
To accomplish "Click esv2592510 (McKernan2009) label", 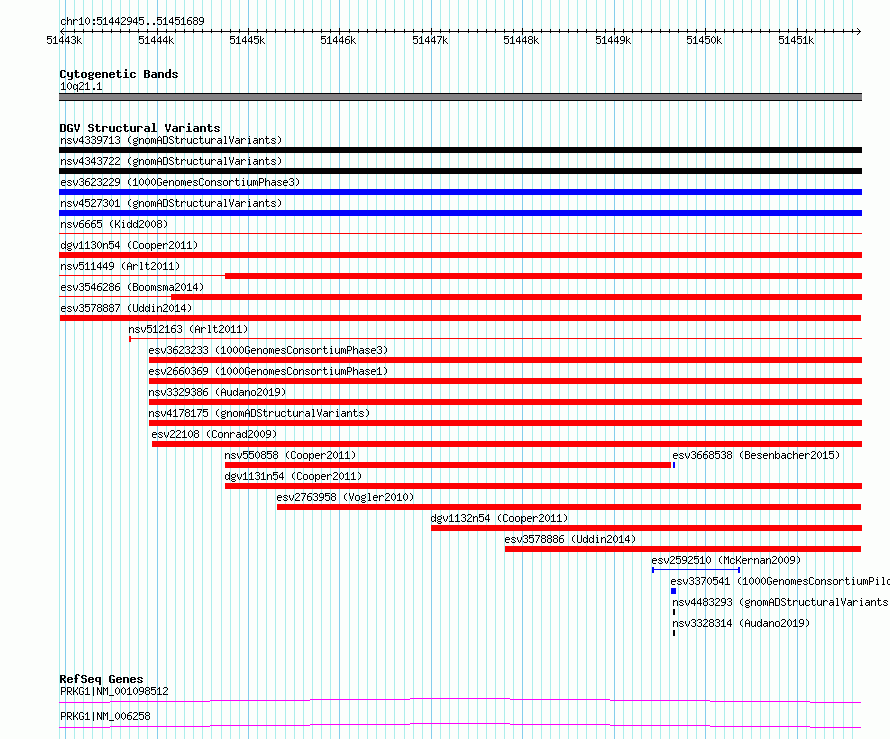I will pos(726,560).
